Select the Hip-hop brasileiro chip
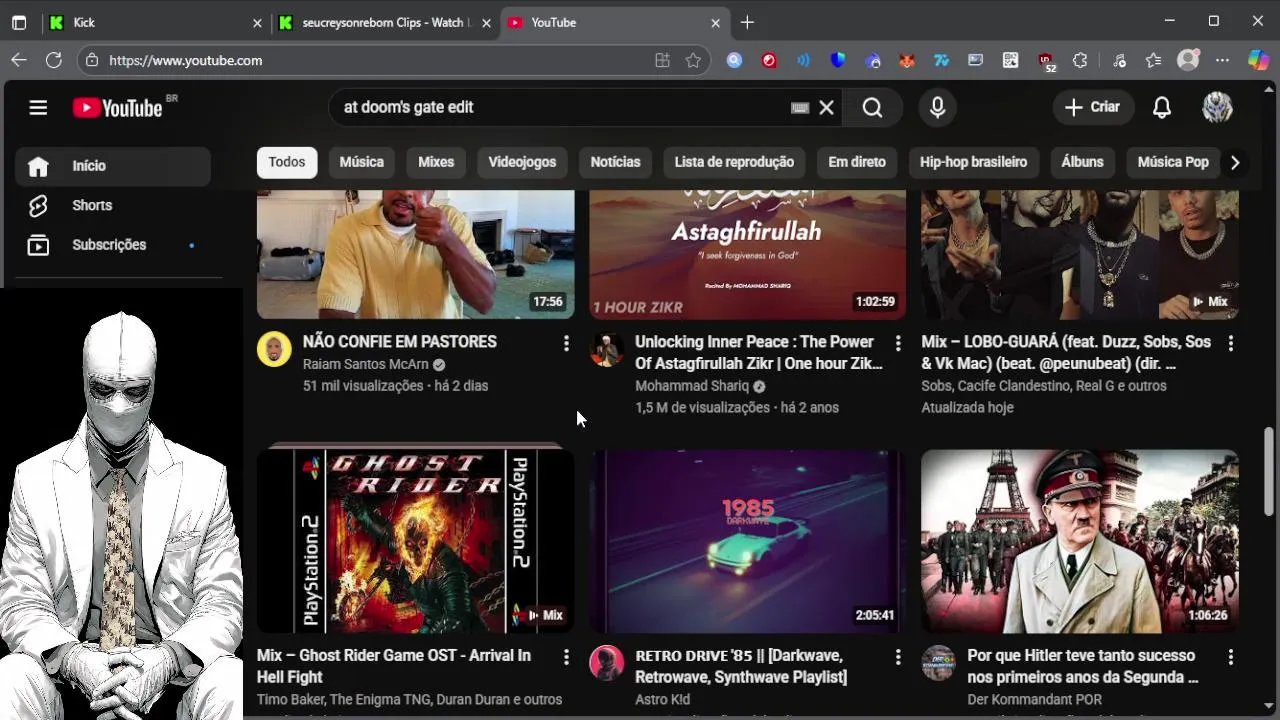The height and width of the screenshot is (720, 1280). (973, 162)
